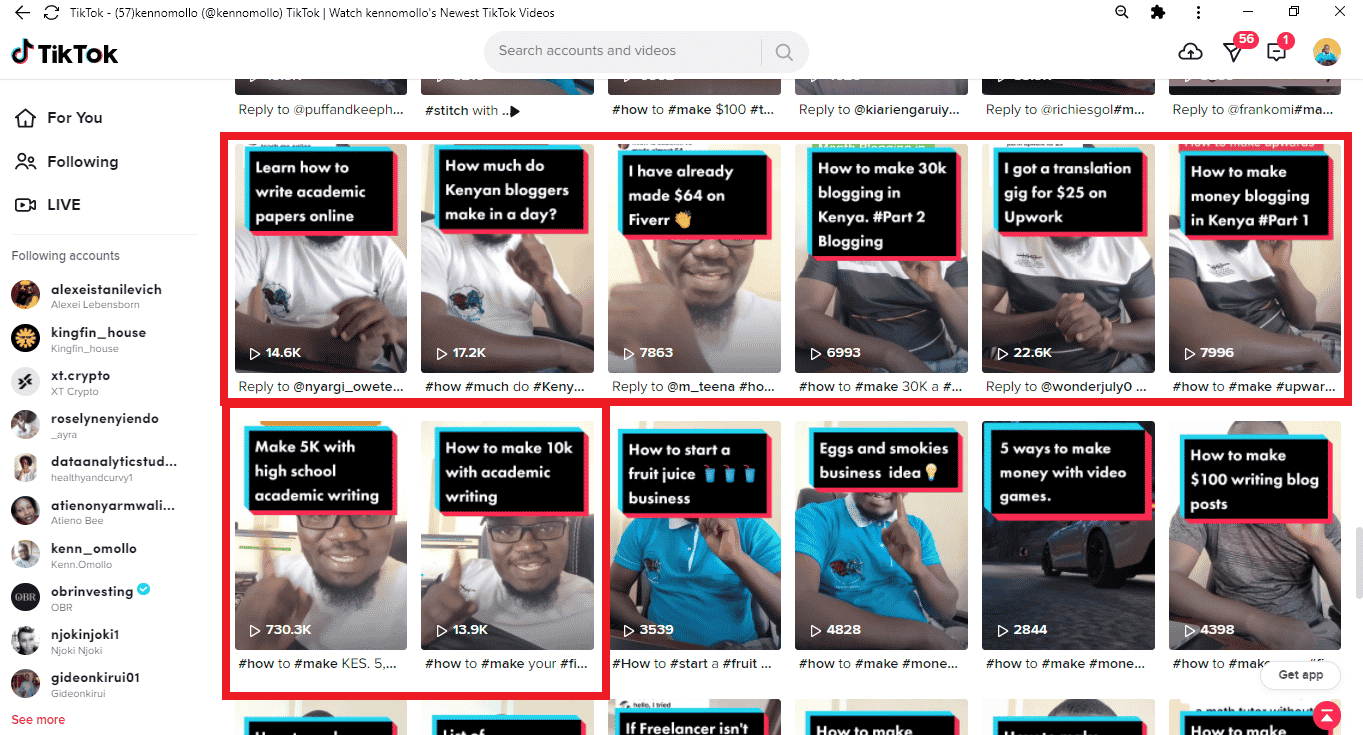This screenshot has width=1363, height=735.
Task: Open video '5 ways to make money with video games'
Action: [1068, 535]
